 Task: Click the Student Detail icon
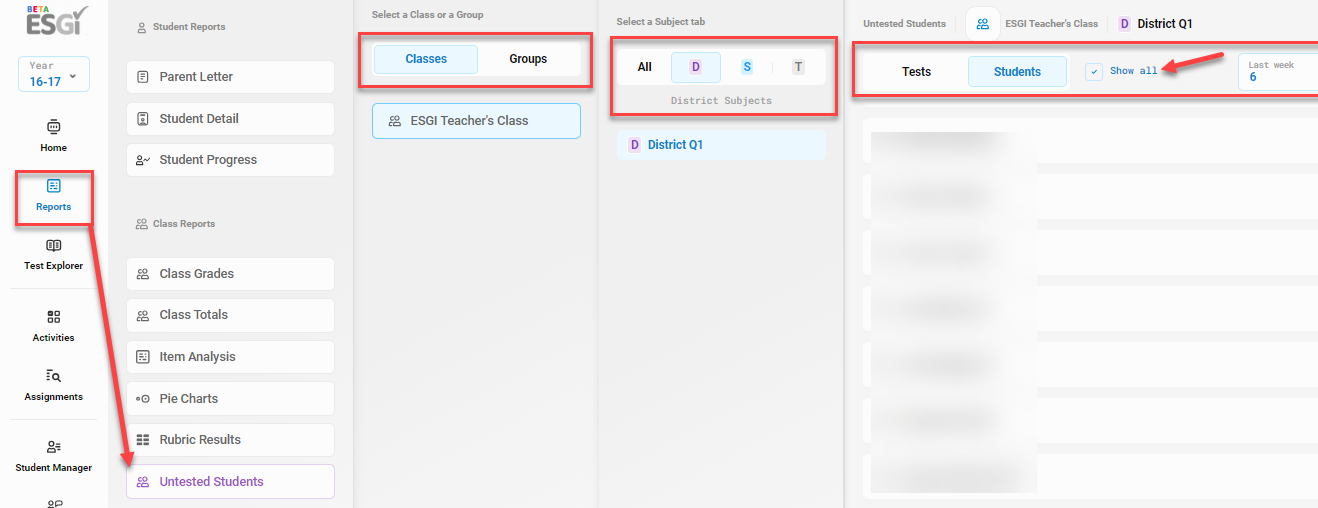click(x=143, y=119)
